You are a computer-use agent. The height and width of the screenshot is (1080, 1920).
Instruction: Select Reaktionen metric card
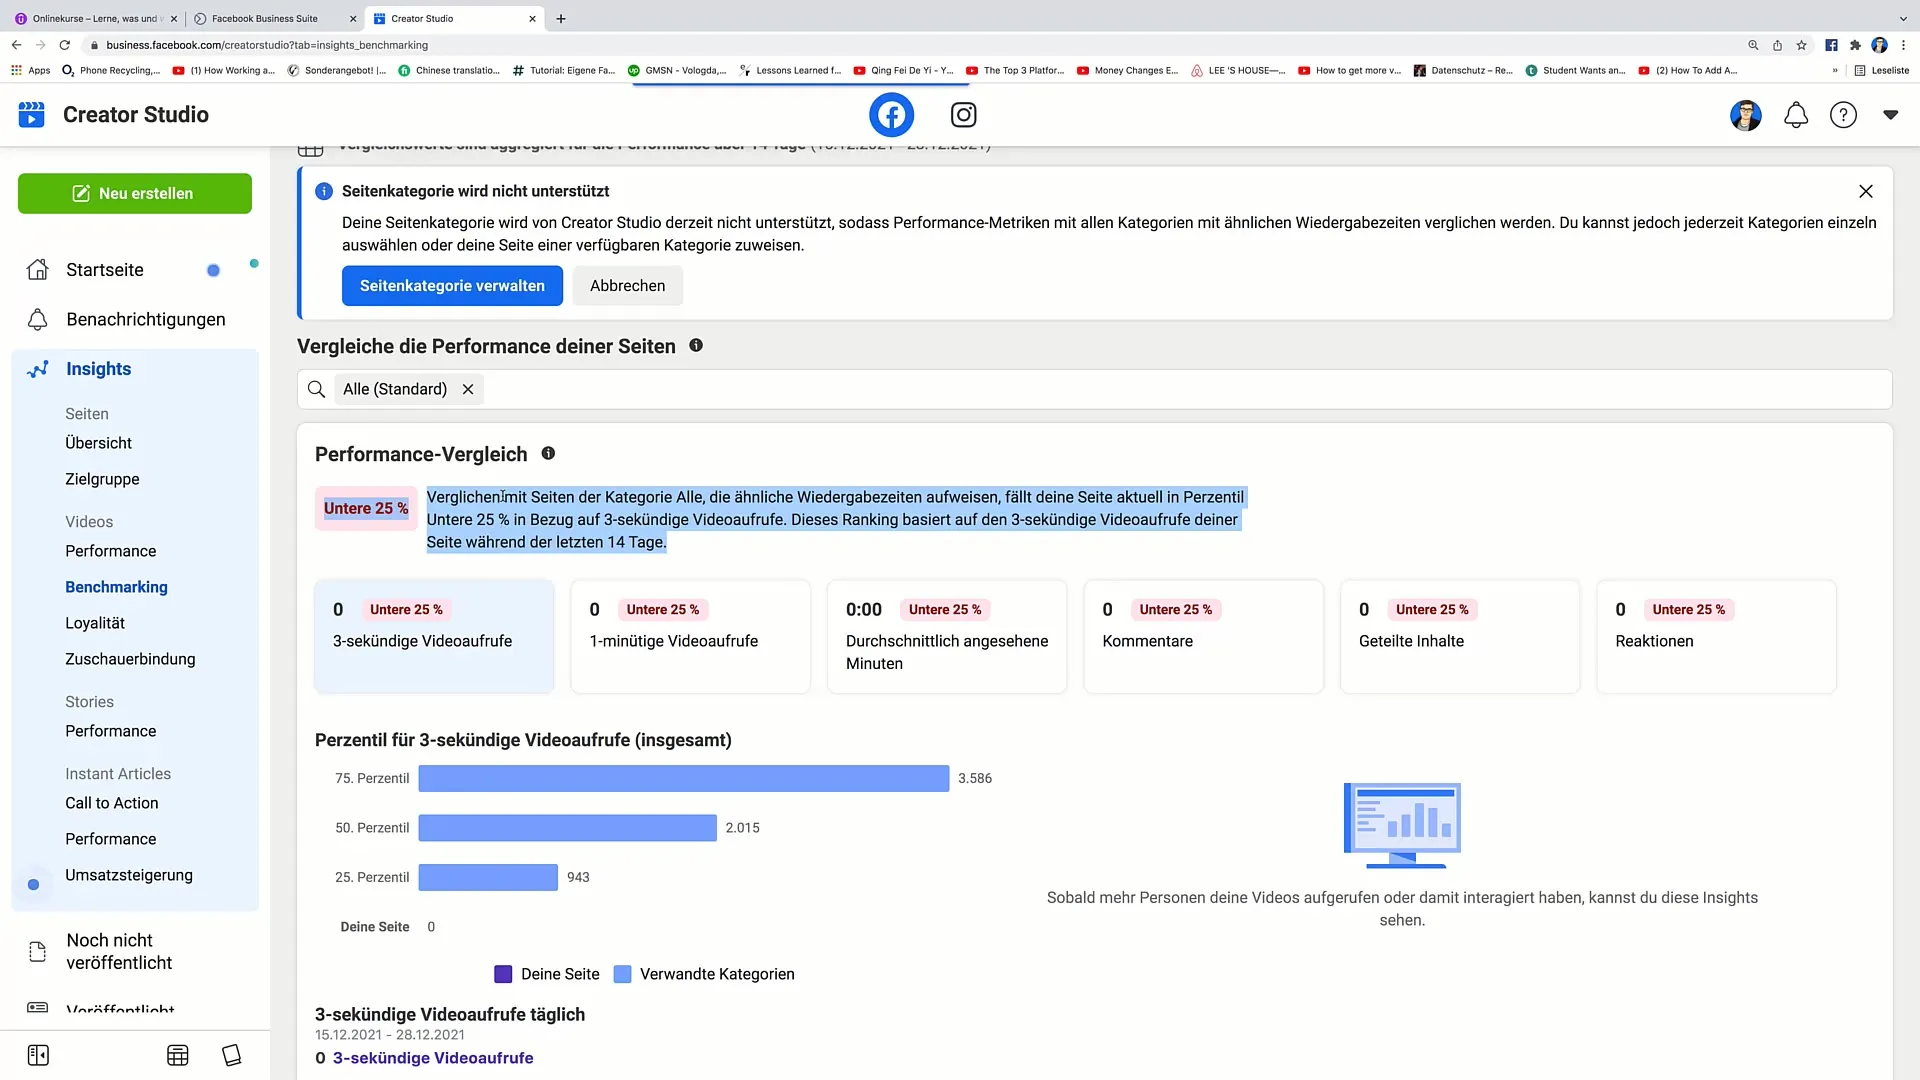click(x=1716, y=636)
